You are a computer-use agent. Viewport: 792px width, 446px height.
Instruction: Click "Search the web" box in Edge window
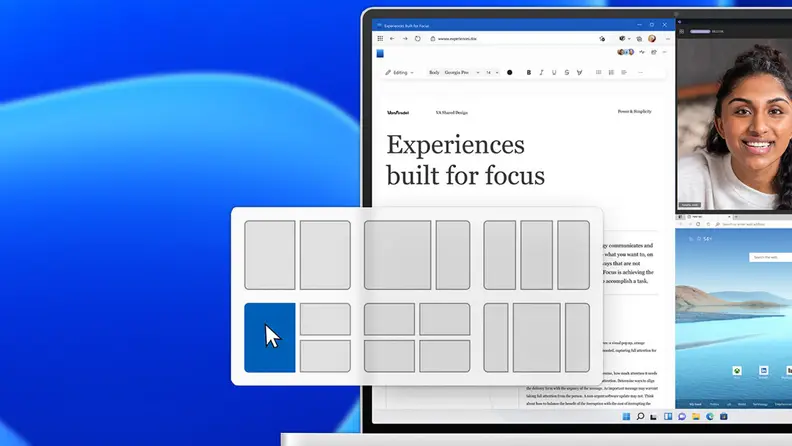click(770, 258)
